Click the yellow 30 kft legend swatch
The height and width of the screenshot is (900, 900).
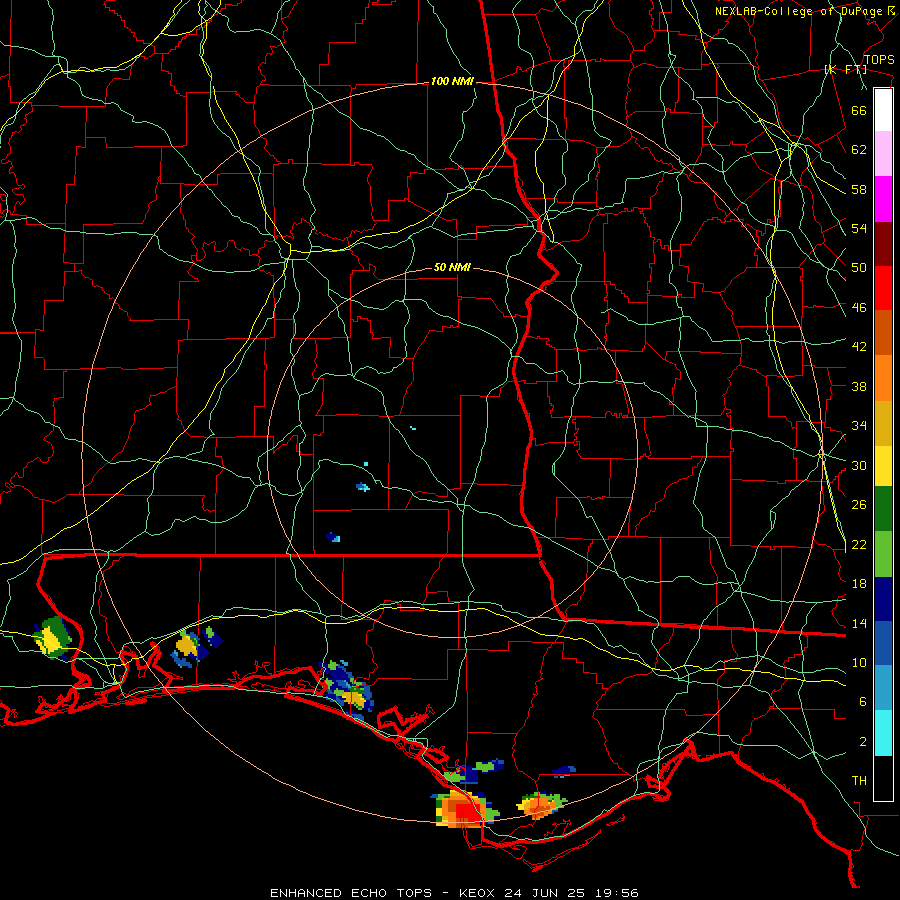coord(883,466)
